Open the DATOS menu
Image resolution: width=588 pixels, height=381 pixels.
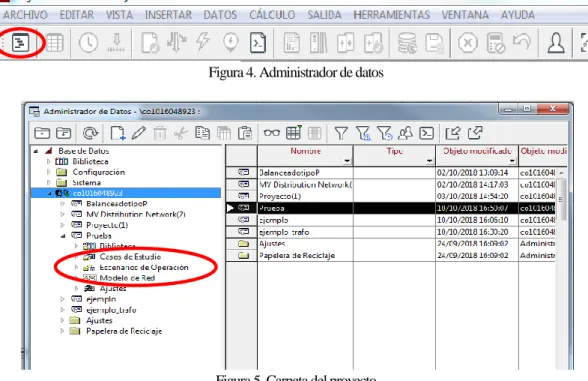[x=220, y=15]
